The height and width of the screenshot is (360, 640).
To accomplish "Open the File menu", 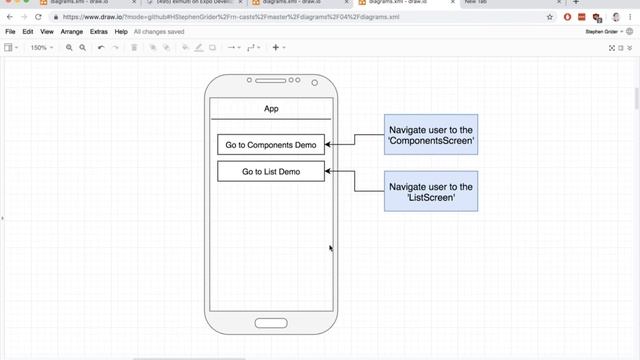I will [10, 31].
